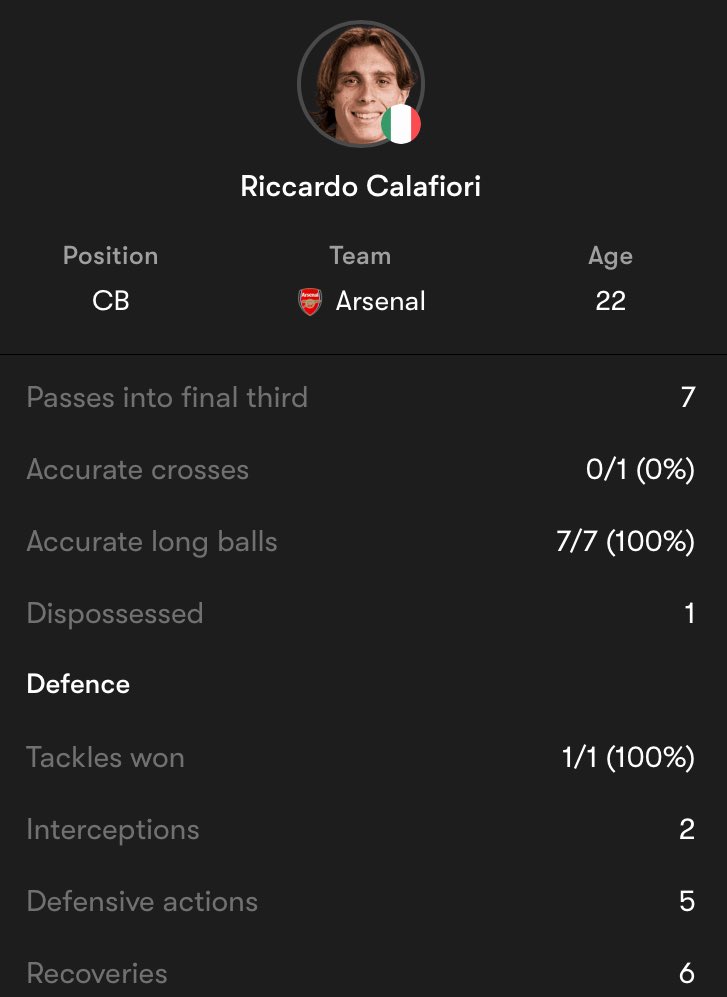Select the Dispossessed stat label
Screen dimensions: 727x997
pos(115,613)
